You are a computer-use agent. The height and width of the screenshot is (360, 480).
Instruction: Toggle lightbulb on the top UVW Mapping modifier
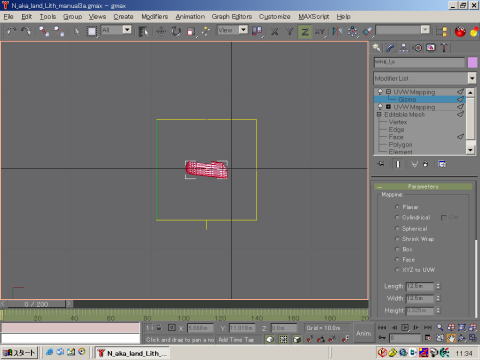click(380, 91)
